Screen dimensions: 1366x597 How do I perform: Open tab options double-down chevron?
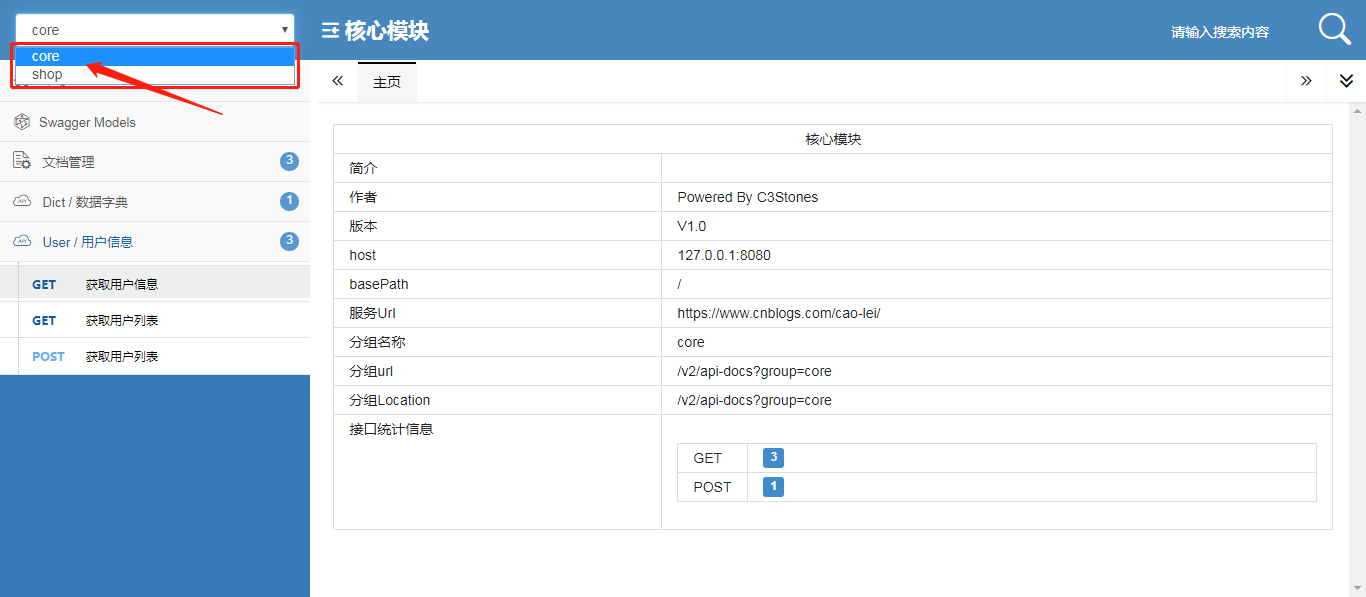click(1346, 81)
